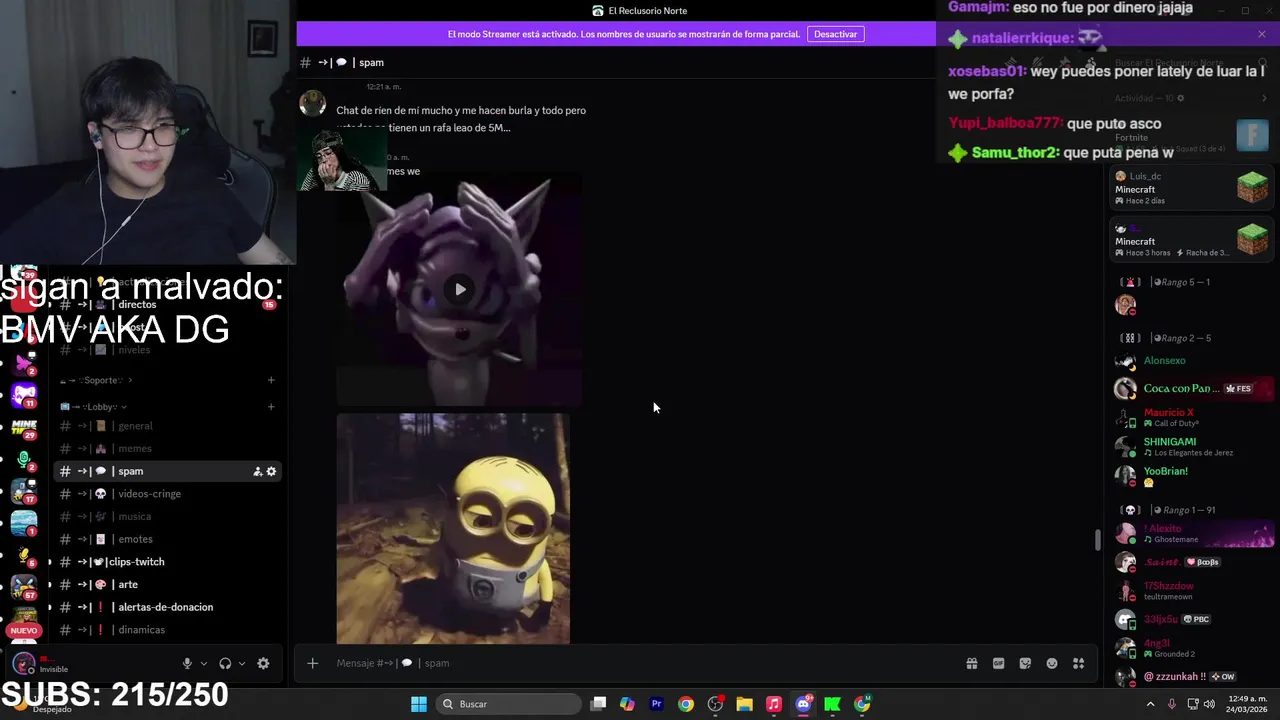Viewport: 1280px width, 720px height.
Task: Open Kick app from taskbar
Action: [832, 704]
